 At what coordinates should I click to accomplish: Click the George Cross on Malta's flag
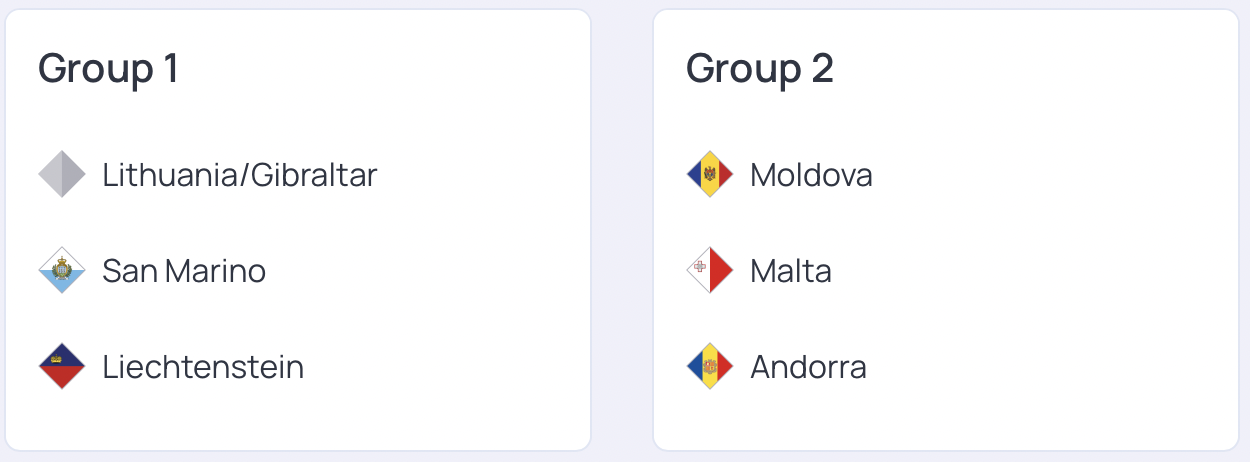click(x=699, y=267)
